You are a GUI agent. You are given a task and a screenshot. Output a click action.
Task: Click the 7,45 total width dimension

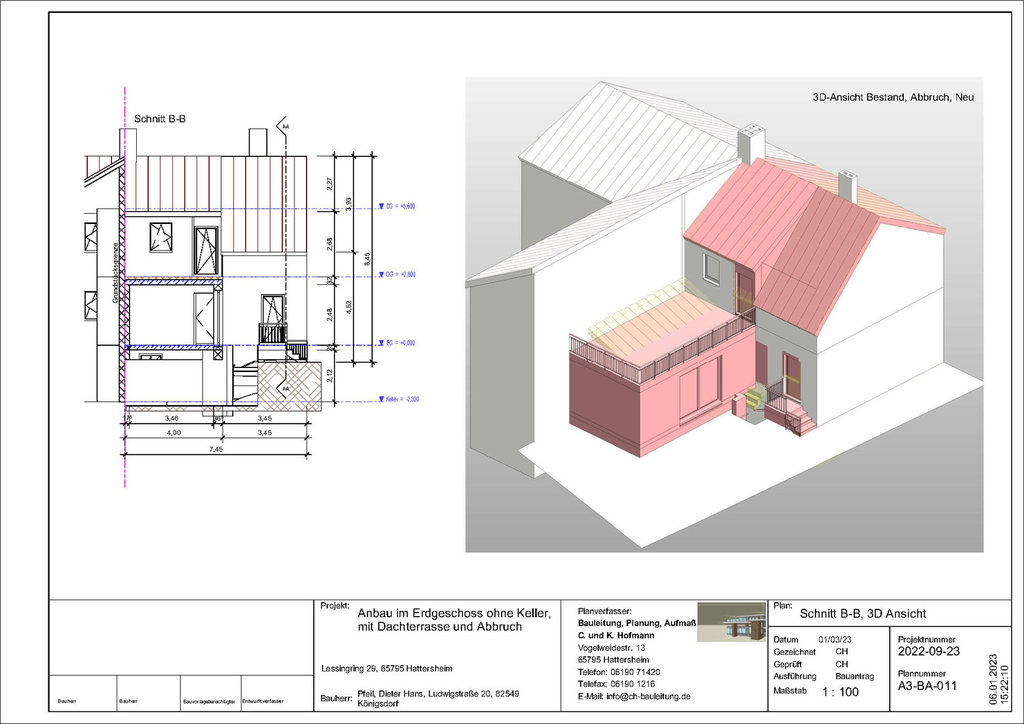coord(214,449)
